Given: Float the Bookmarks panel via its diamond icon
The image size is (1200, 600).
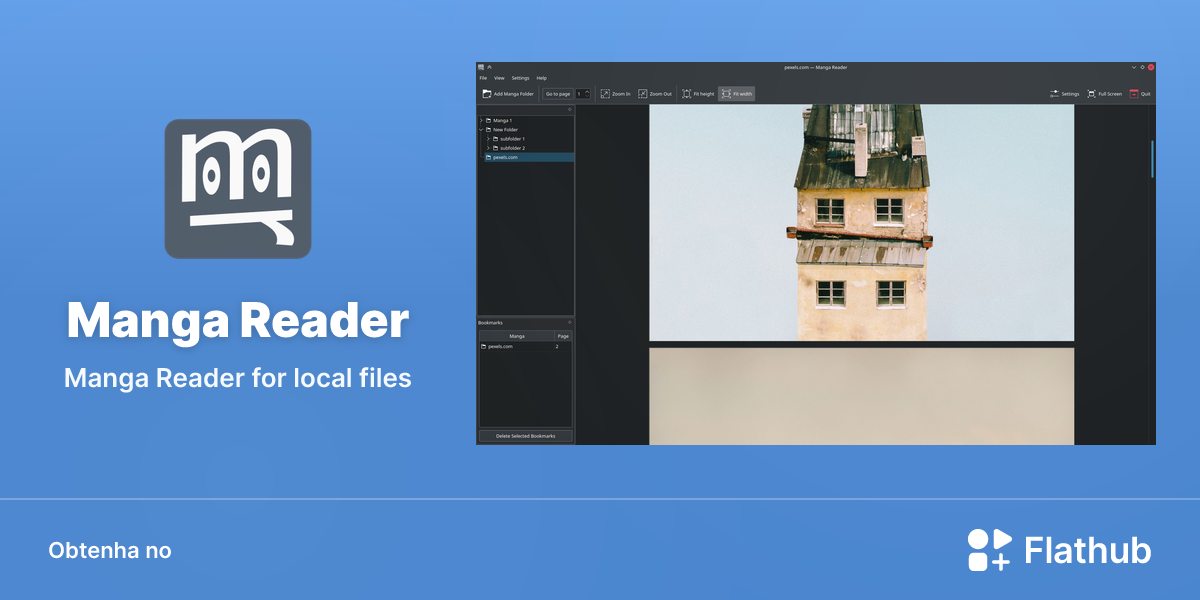Looking at the screenshot, I should [570, 322].
